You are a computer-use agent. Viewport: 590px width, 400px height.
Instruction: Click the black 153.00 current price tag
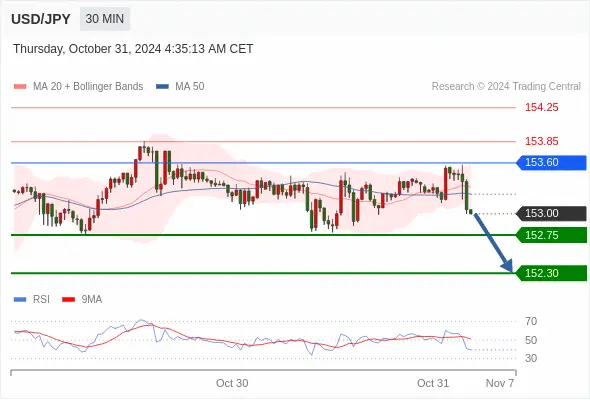552,213
